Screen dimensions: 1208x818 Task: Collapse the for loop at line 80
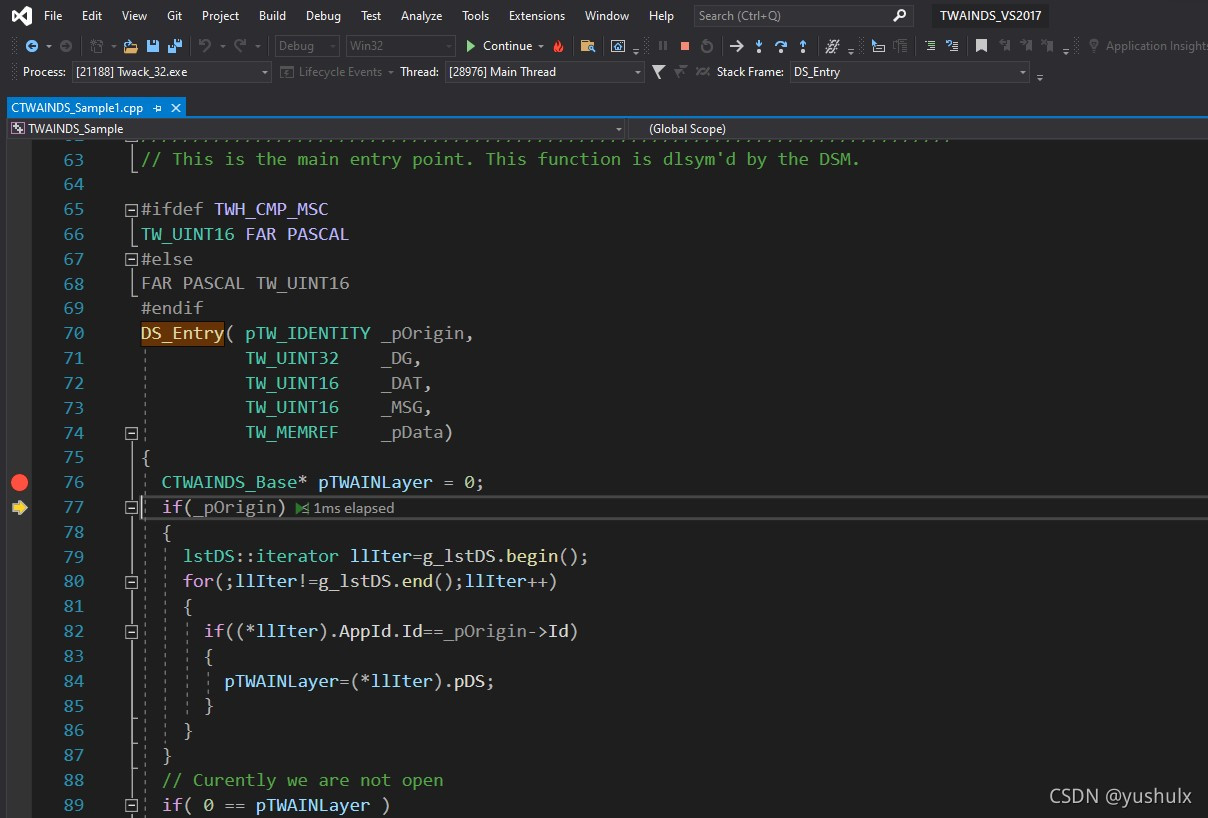[x=131, y=582]
